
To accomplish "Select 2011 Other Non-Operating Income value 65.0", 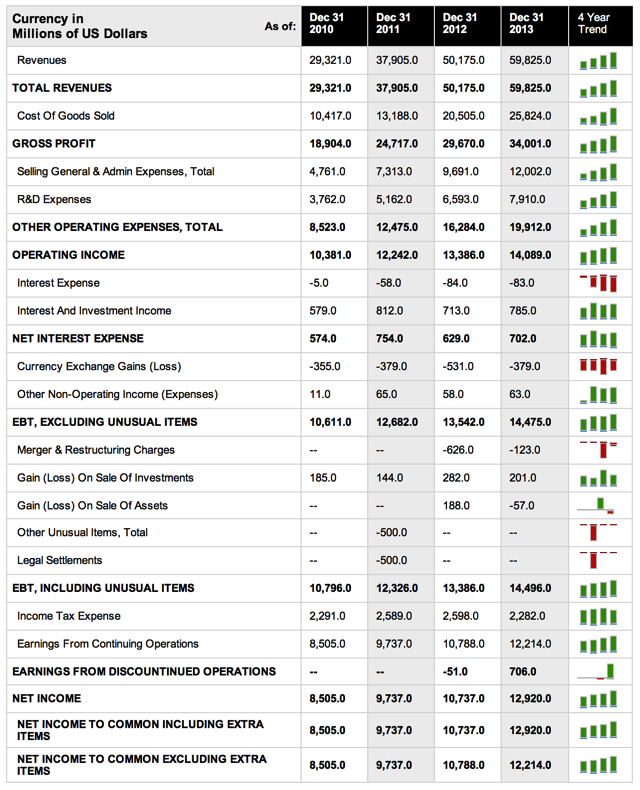I will coord(387,394).
